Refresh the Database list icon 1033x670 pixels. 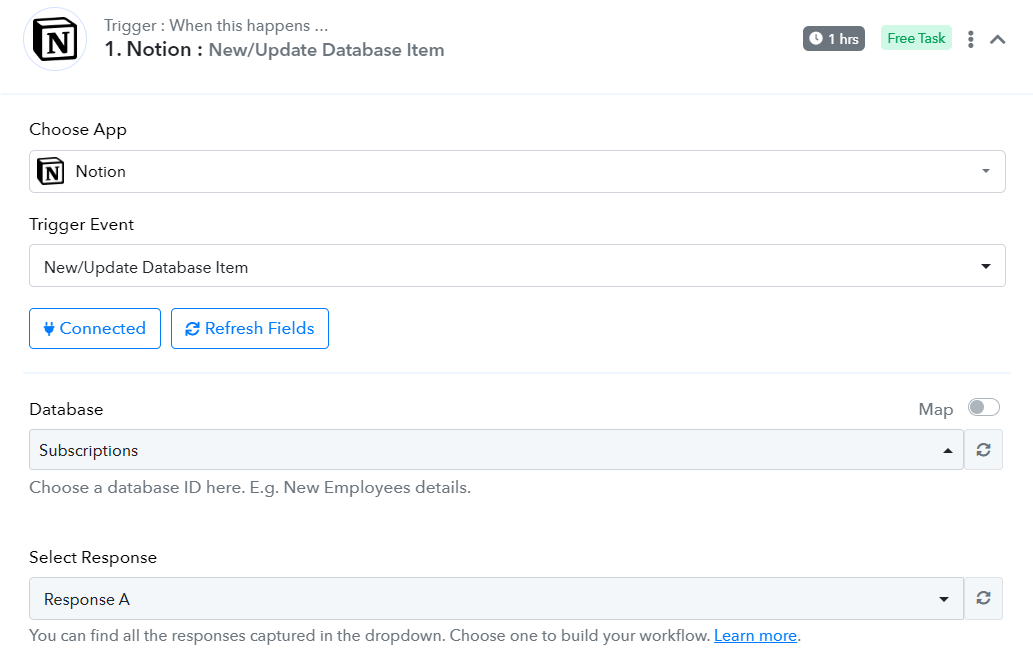984,450
